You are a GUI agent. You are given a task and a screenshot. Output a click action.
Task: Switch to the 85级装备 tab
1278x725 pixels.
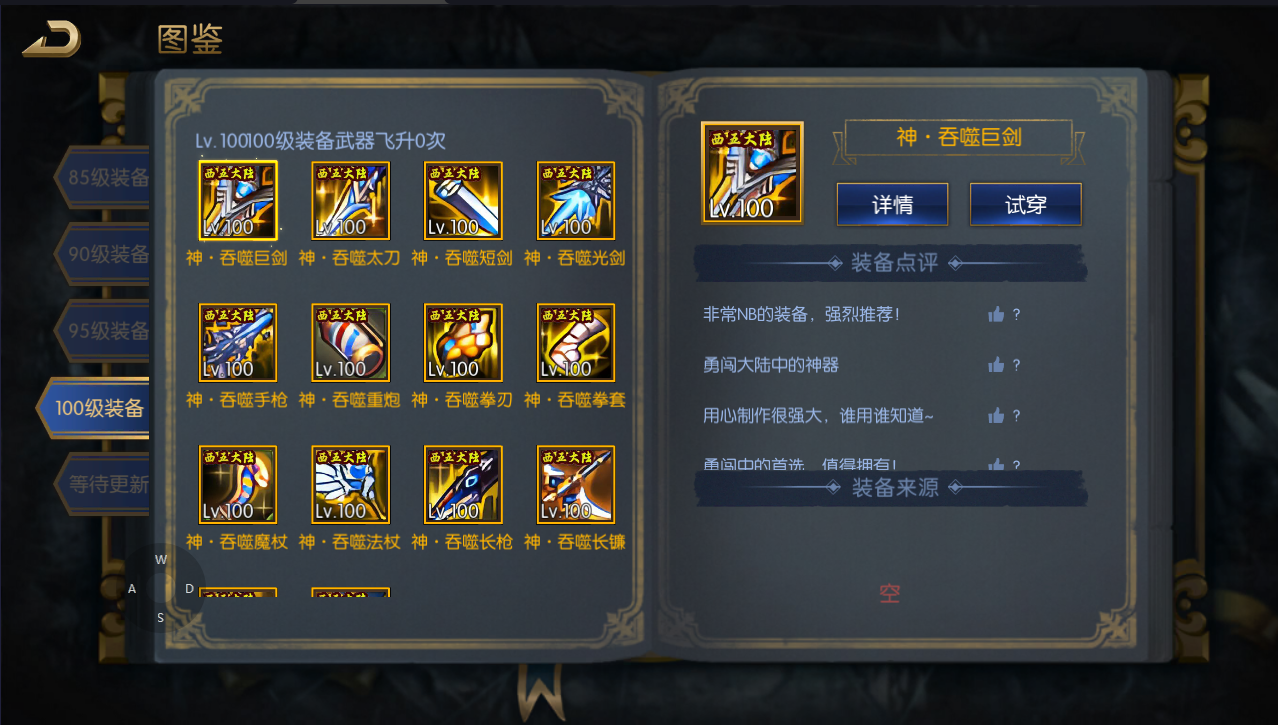point(104,178)
